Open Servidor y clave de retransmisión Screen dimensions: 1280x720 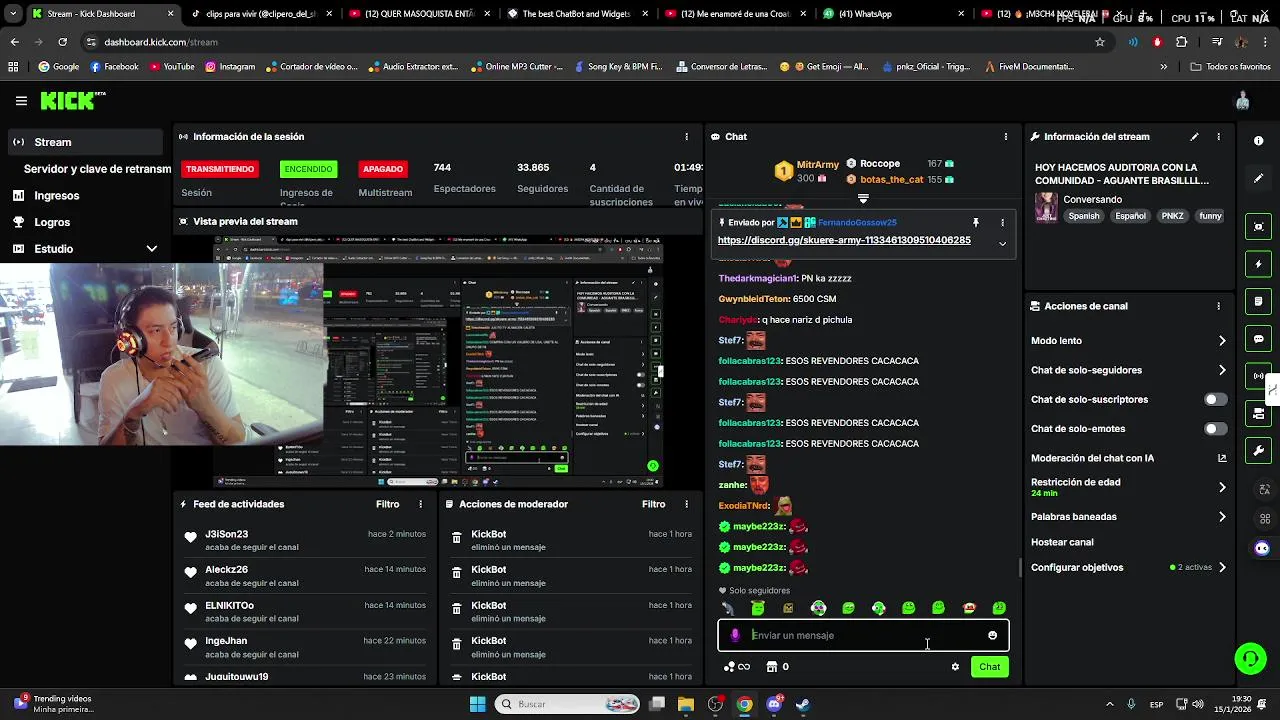pyautogui.click(x=97, y=169)
